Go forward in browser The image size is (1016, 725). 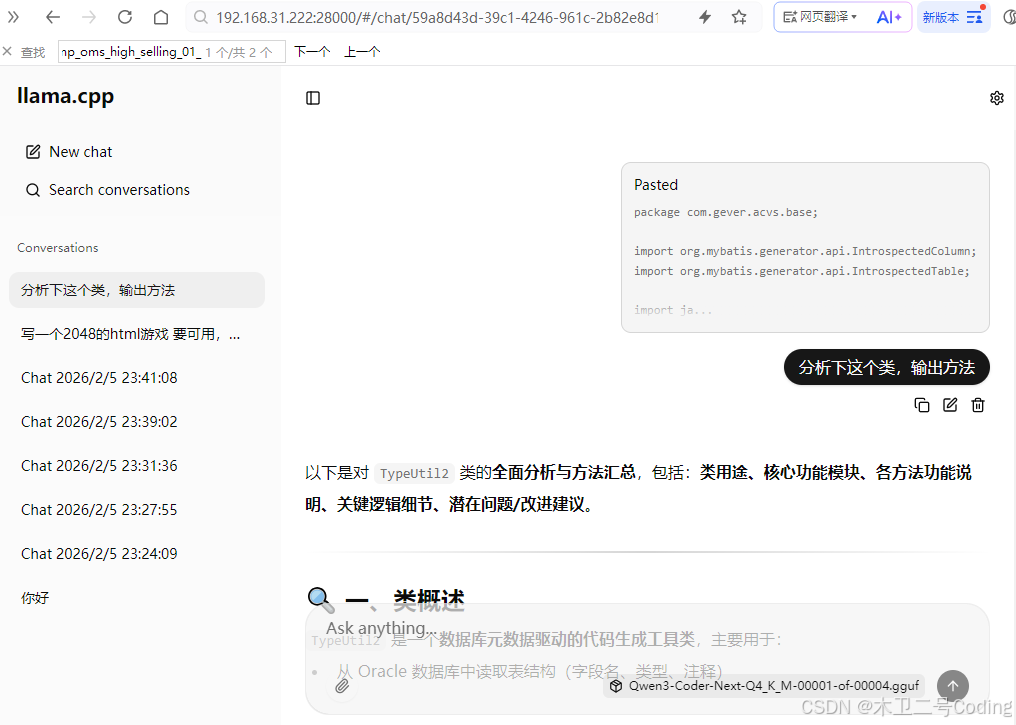pos(89,17)
